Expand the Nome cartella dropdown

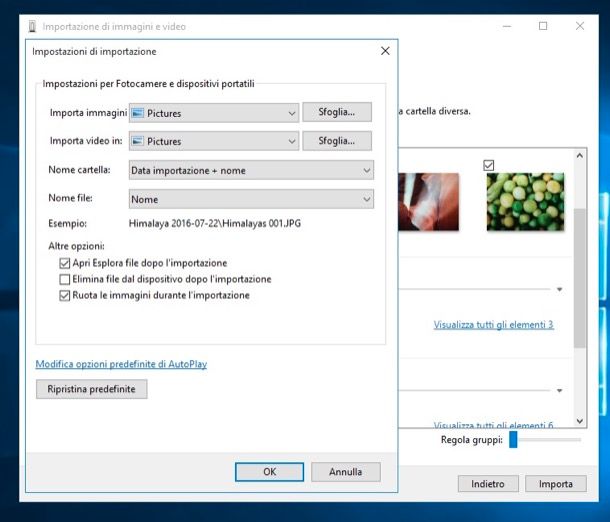pos(366,171)
